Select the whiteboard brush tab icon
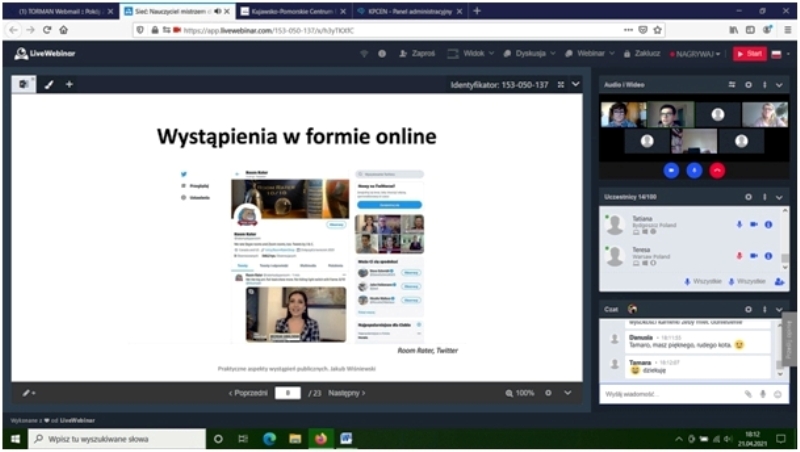Screen dimensions: 800x452 (x=48, y=85)
